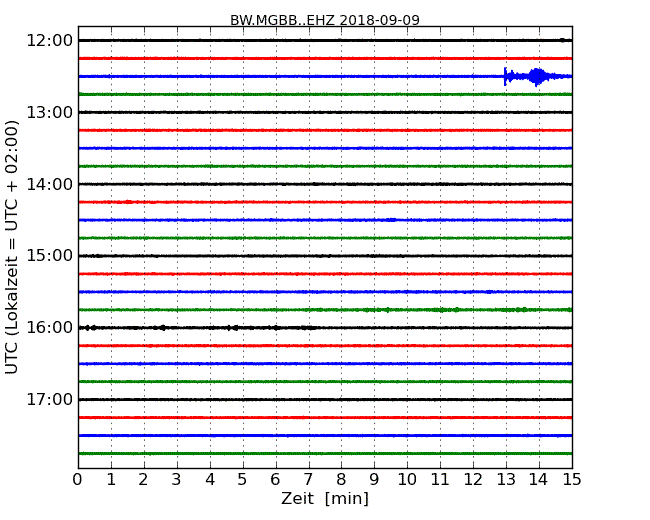650x520 pixels.
Task: Pick minute tick label 14
Action: (x=539, y=480)
